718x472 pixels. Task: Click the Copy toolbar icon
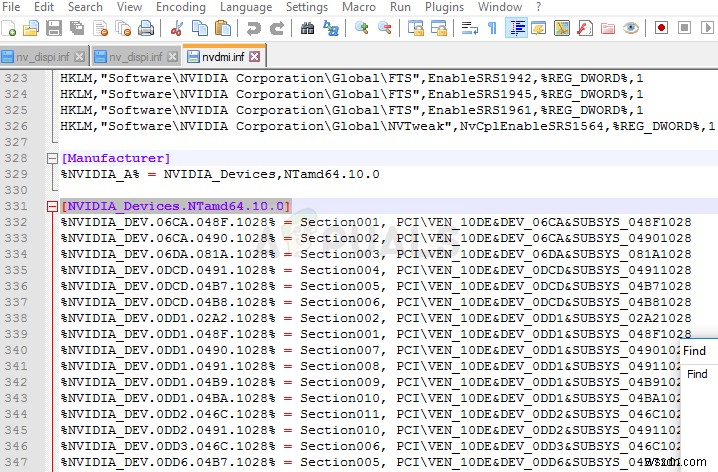tap(200, 28)
